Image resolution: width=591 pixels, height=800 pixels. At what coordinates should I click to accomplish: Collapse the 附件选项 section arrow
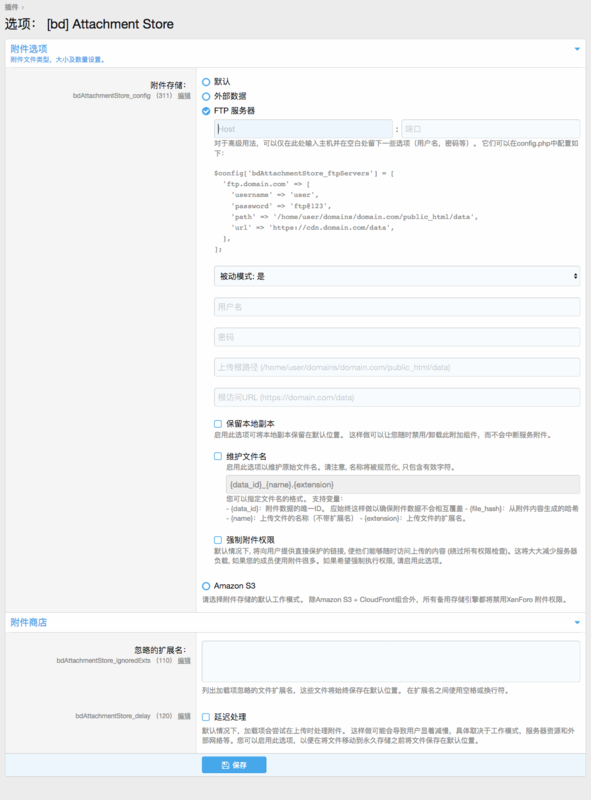click(x=577, y=49)
